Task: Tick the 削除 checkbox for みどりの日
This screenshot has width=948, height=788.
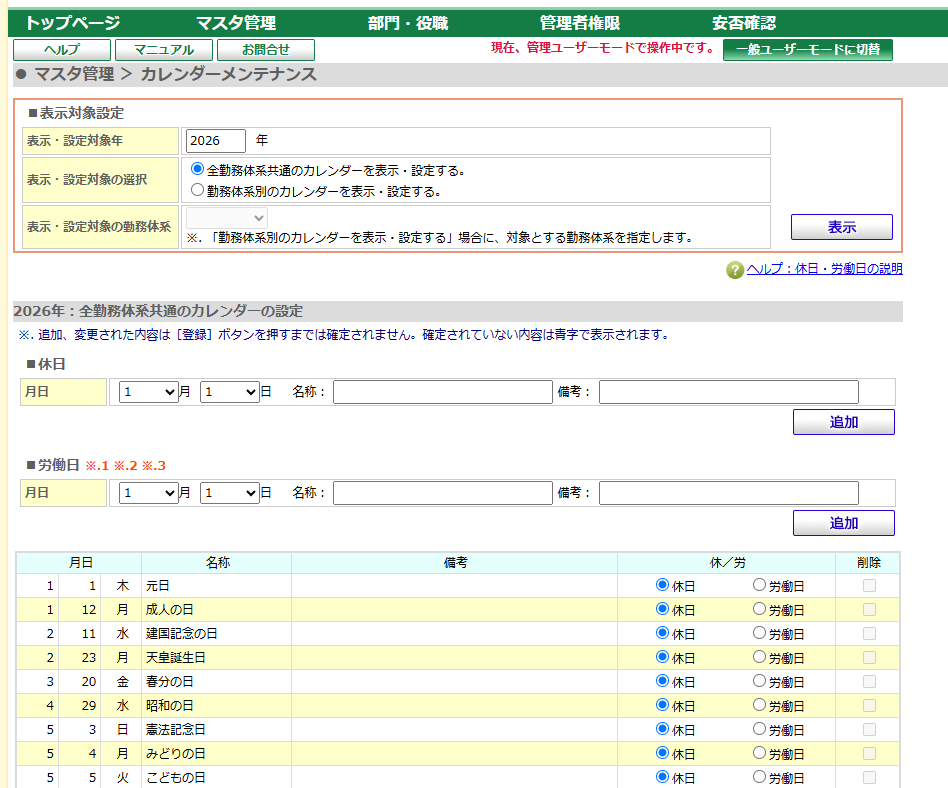Action: coord(869,754)
